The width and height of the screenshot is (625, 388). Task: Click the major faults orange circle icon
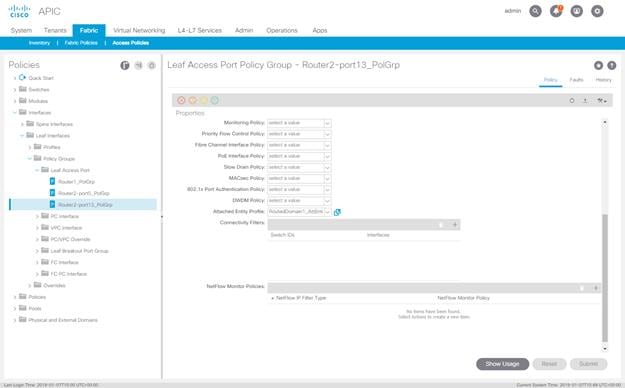click(193, 100)
